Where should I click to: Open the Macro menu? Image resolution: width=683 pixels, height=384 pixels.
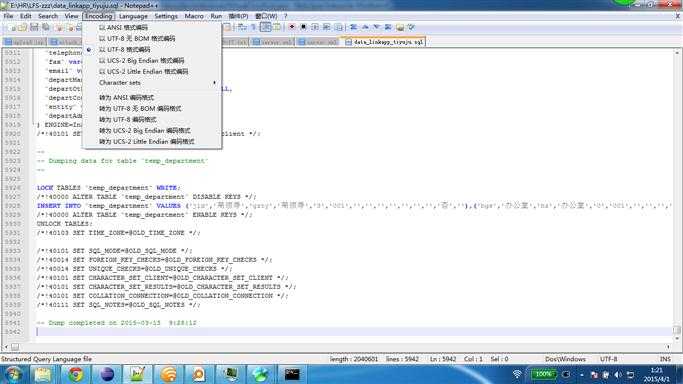194,16
